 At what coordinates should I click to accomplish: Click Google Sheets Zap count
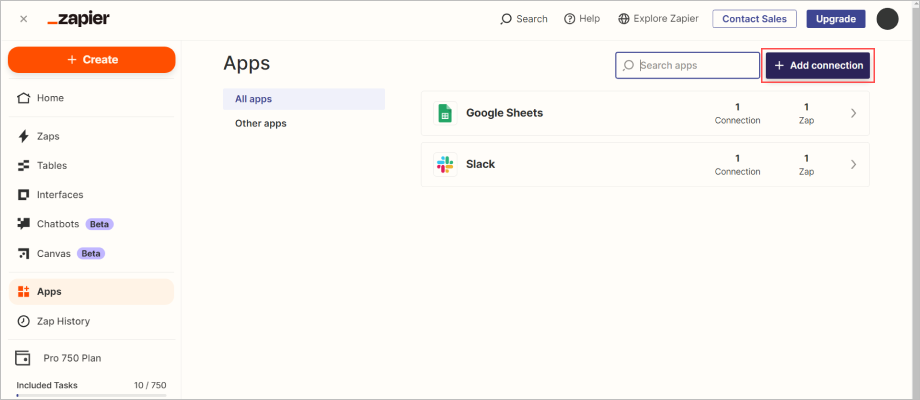tap(806, 114)
